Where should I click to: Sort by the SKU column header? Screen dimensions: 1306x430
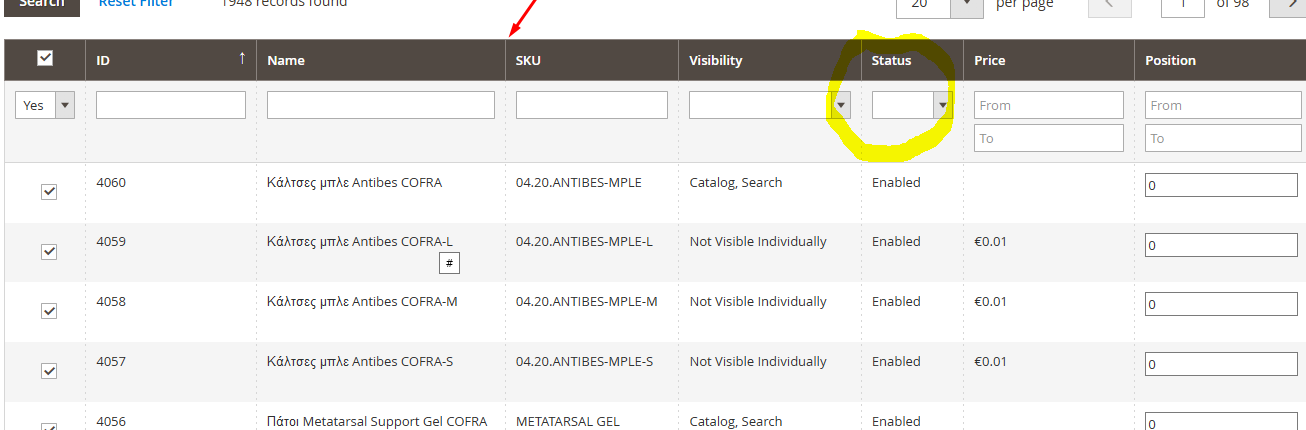click(528, 60)
